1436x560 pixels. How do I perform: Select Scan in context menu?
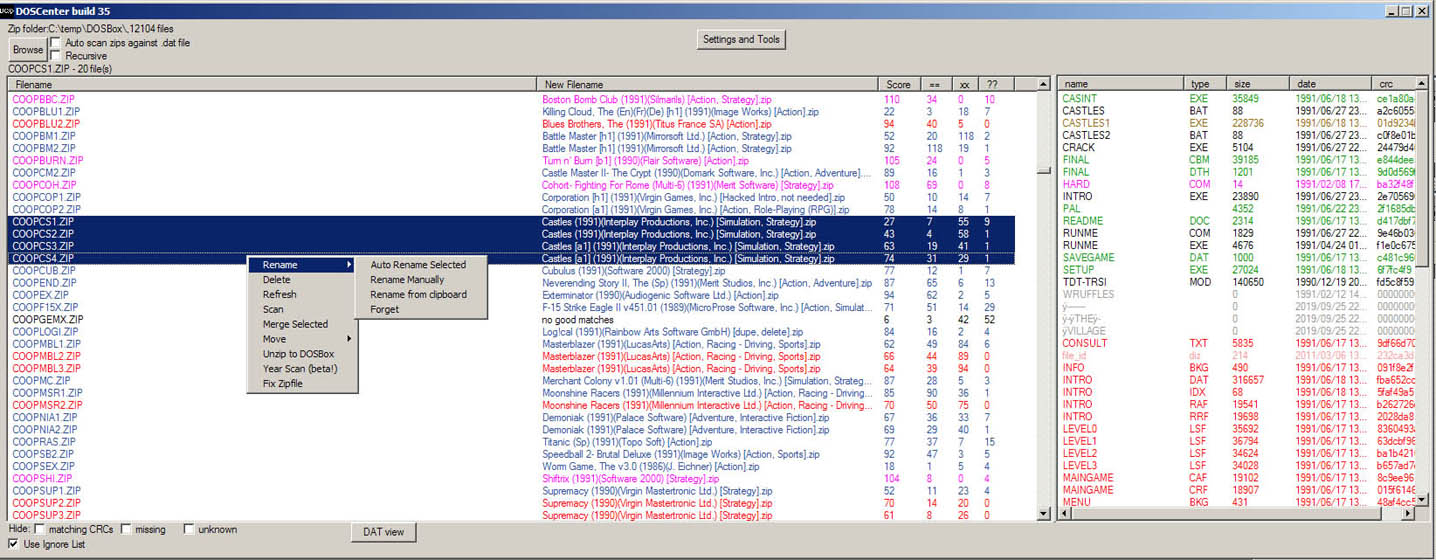point(302,310)
